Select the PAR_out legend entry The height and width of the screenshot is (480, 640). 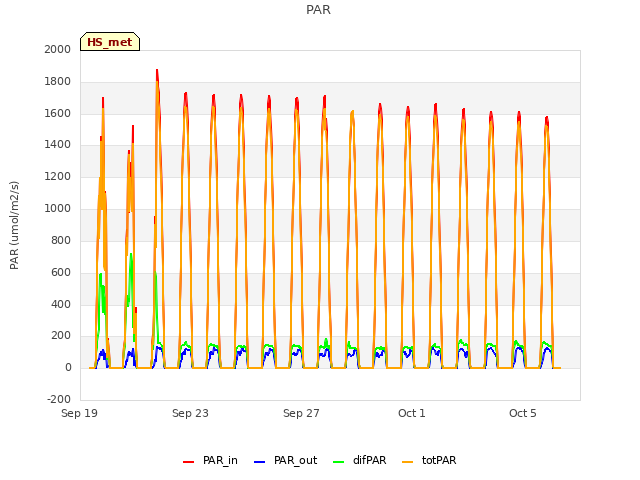tap(285, 460)
